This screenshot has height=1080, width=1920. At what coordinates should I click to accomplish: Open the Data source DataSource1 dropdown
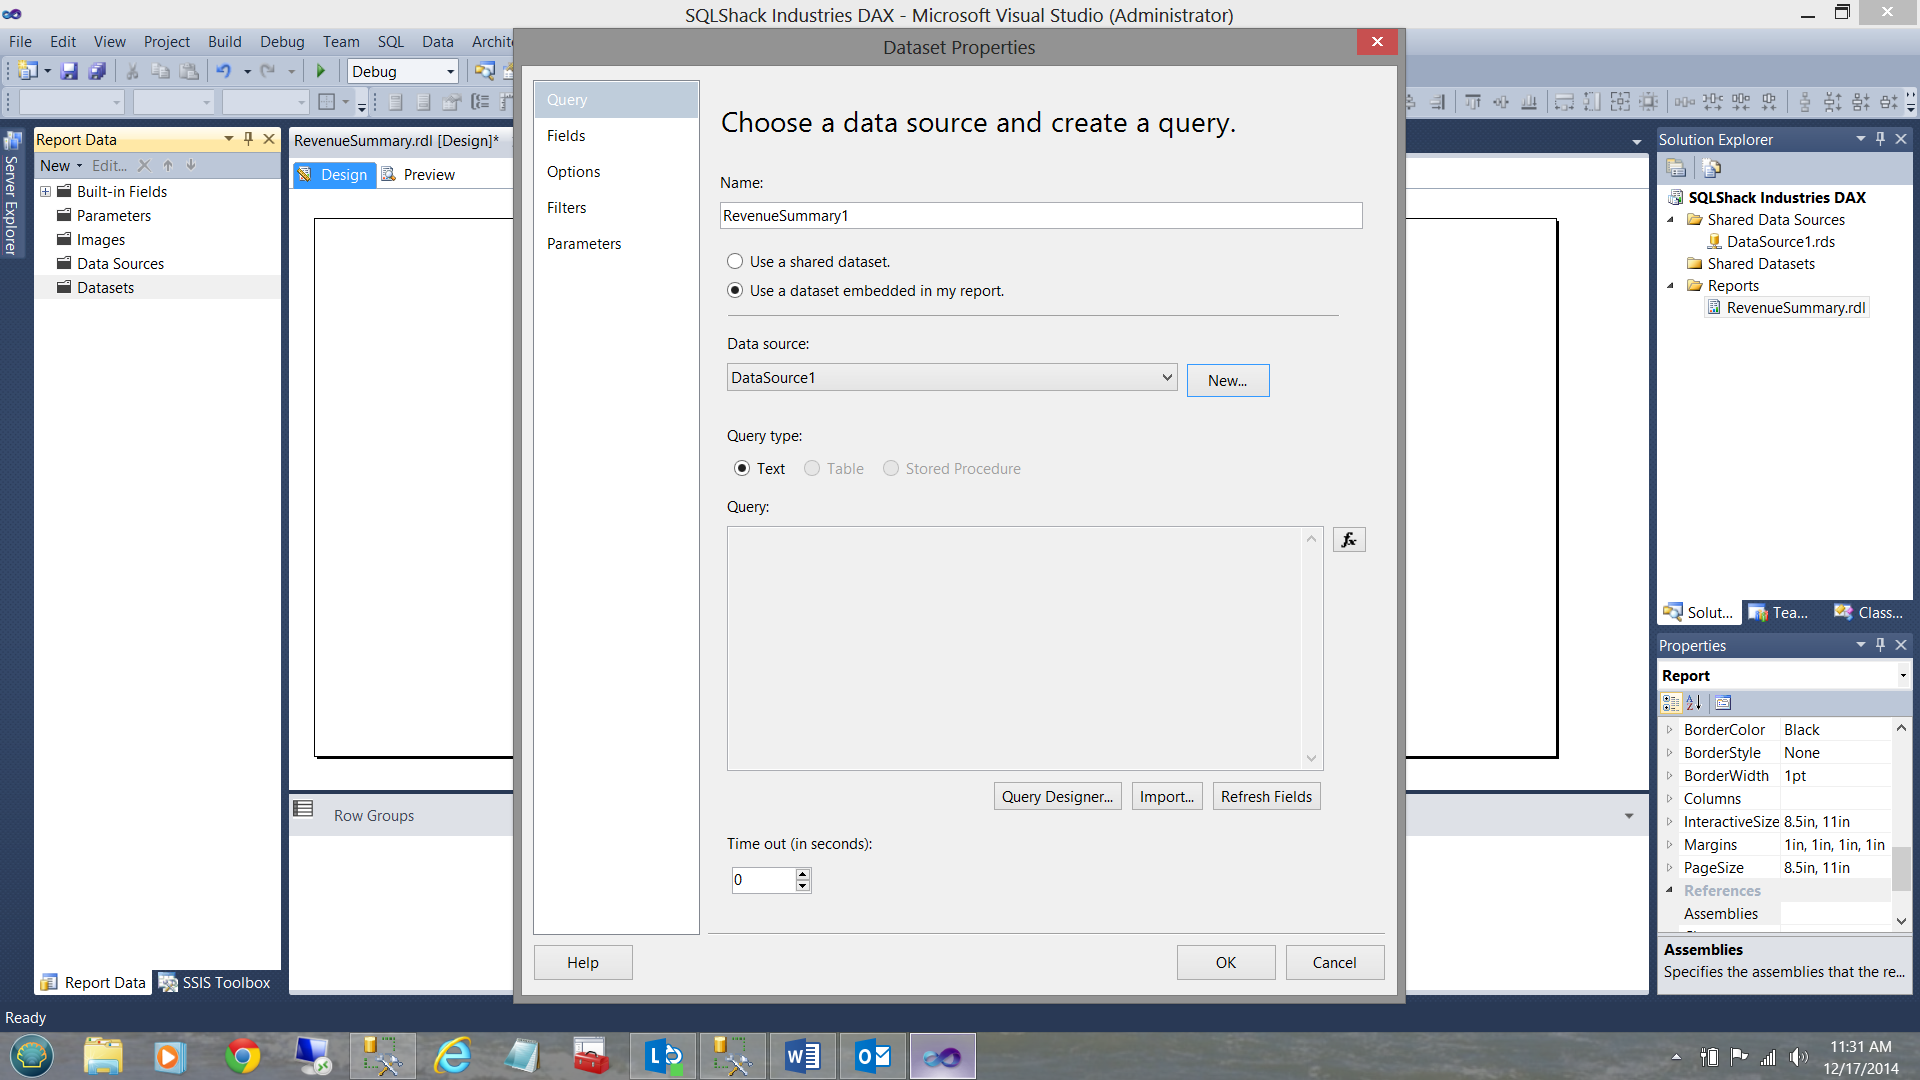[1166, 378]
